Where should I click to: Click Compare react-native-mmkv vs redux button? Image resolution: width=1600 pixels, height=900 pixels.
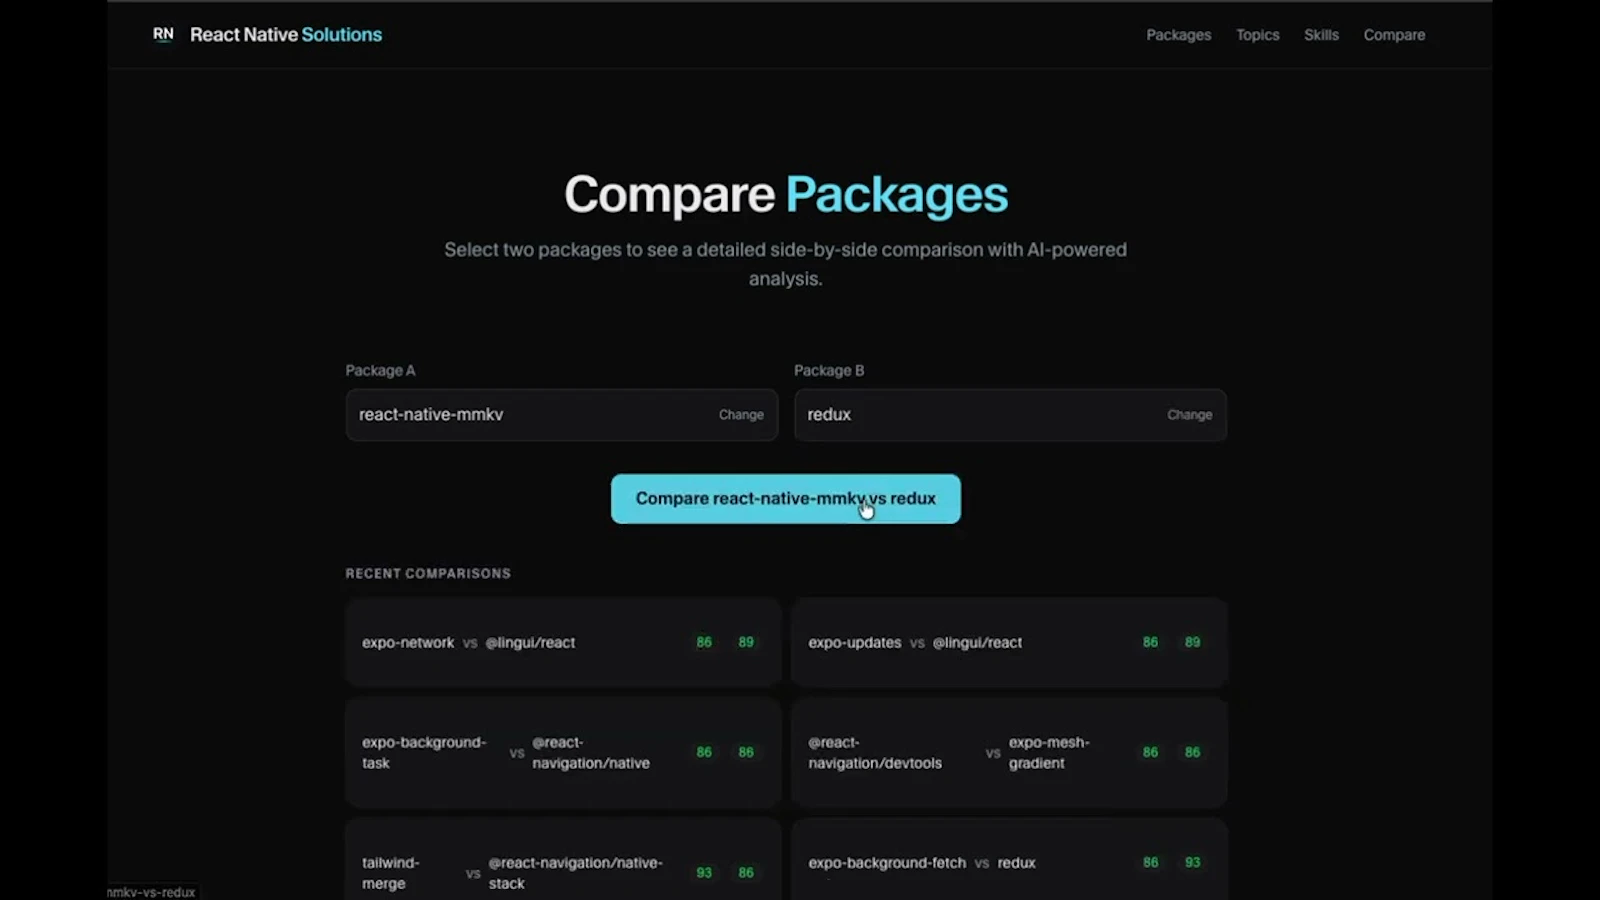(785, 498)
